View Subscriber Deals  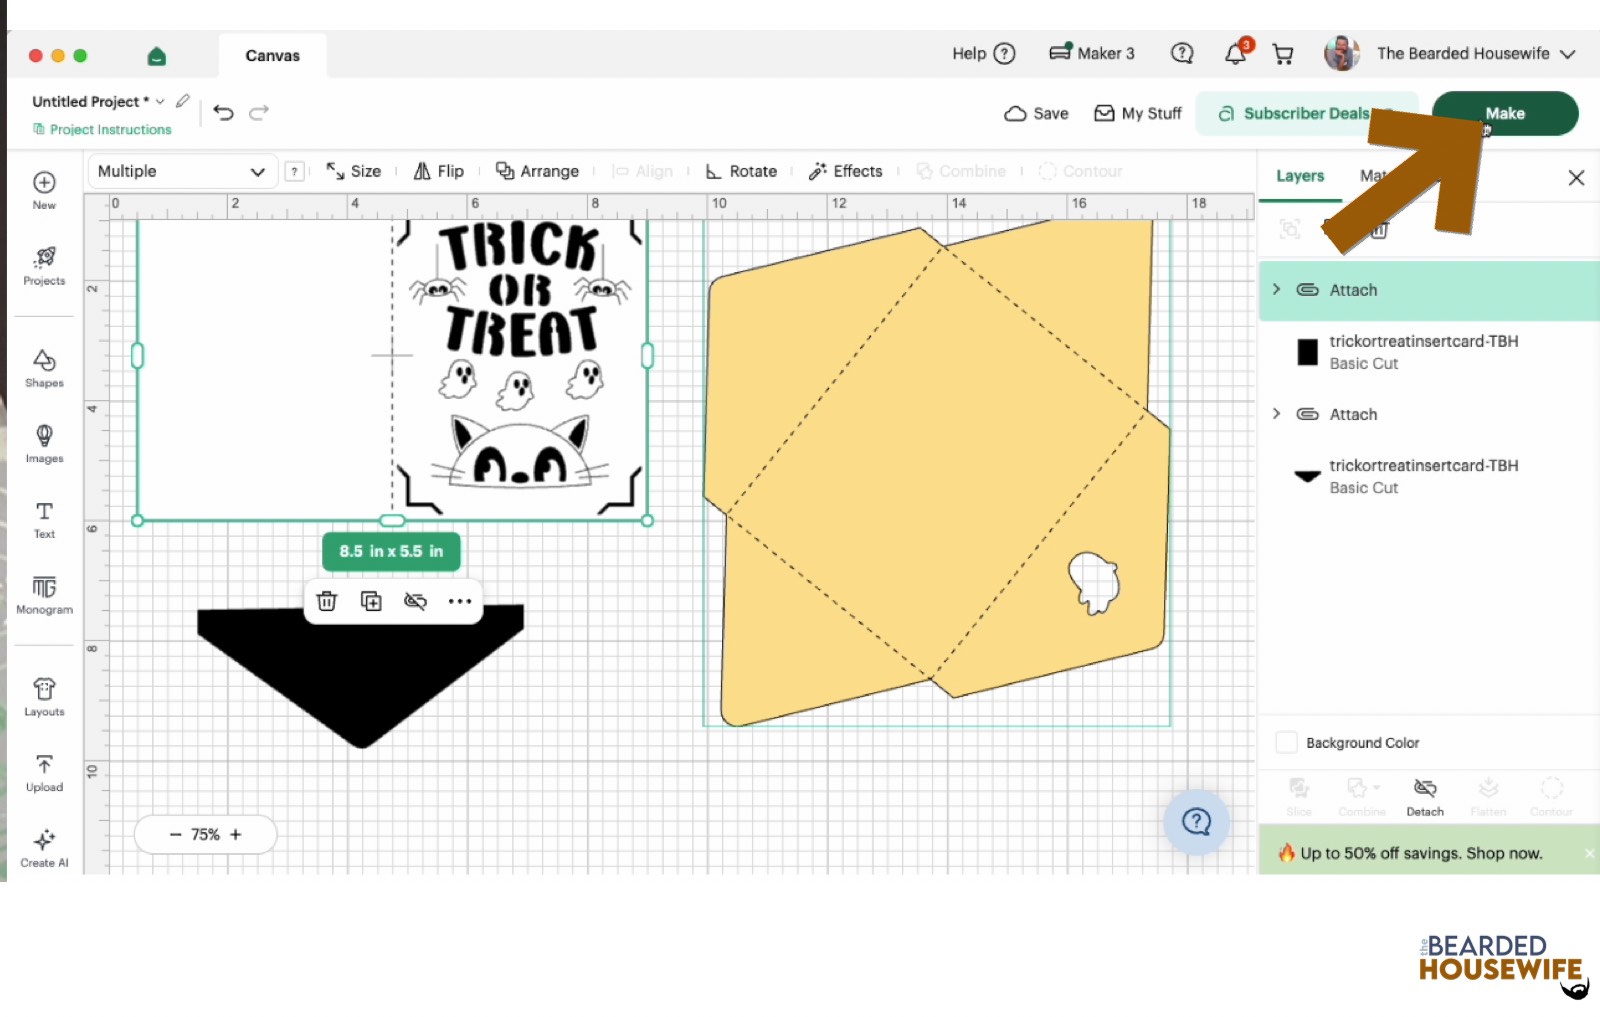(1306, 113)
